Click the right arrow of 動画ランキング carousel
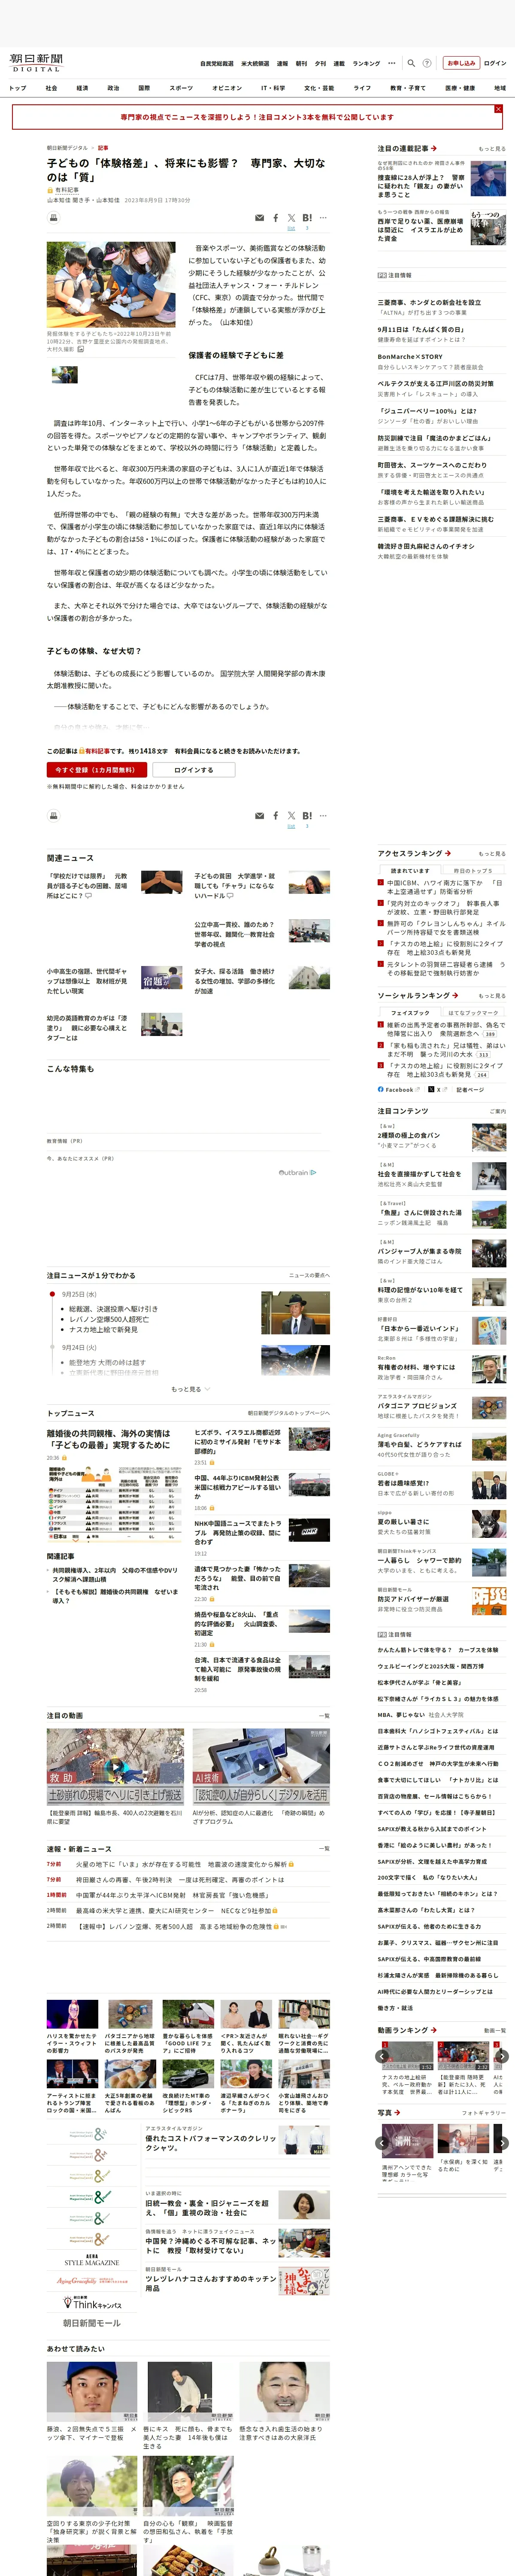The image size is (515, 2576). tap(502, 2056)
